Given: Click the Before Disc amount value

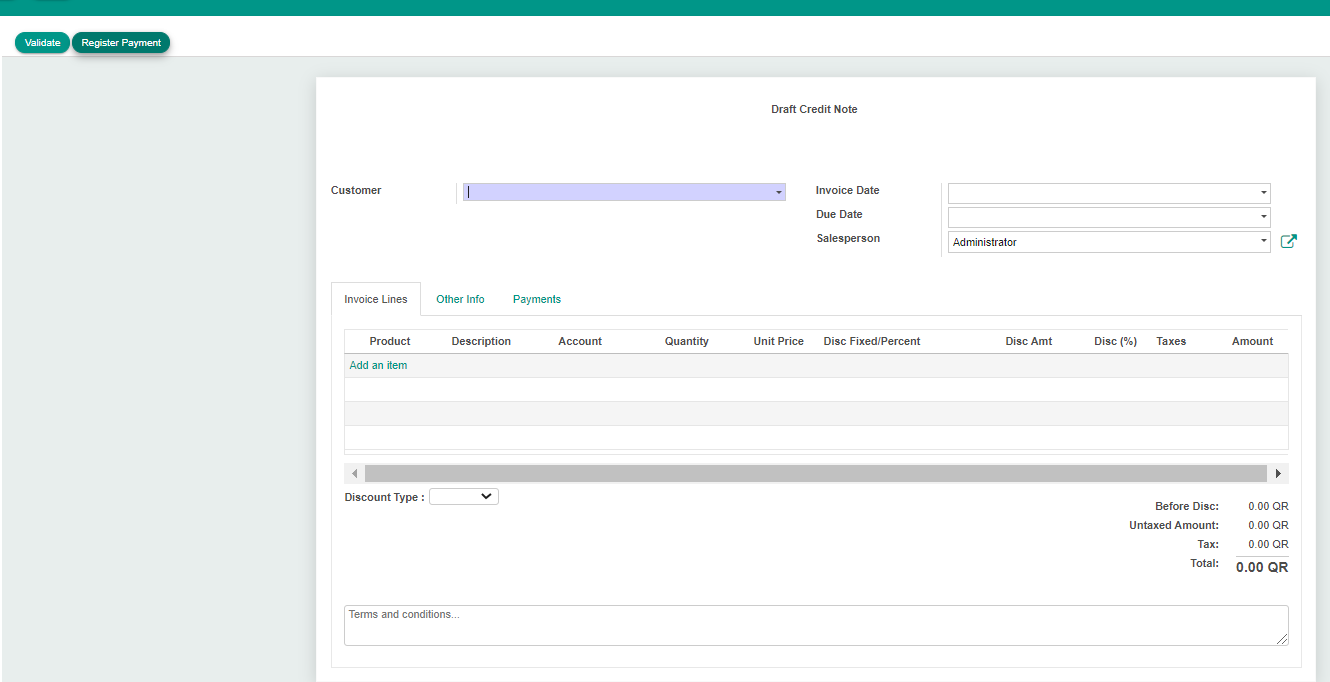Looking at the screenshot, I should click(x=1268, y=506).
